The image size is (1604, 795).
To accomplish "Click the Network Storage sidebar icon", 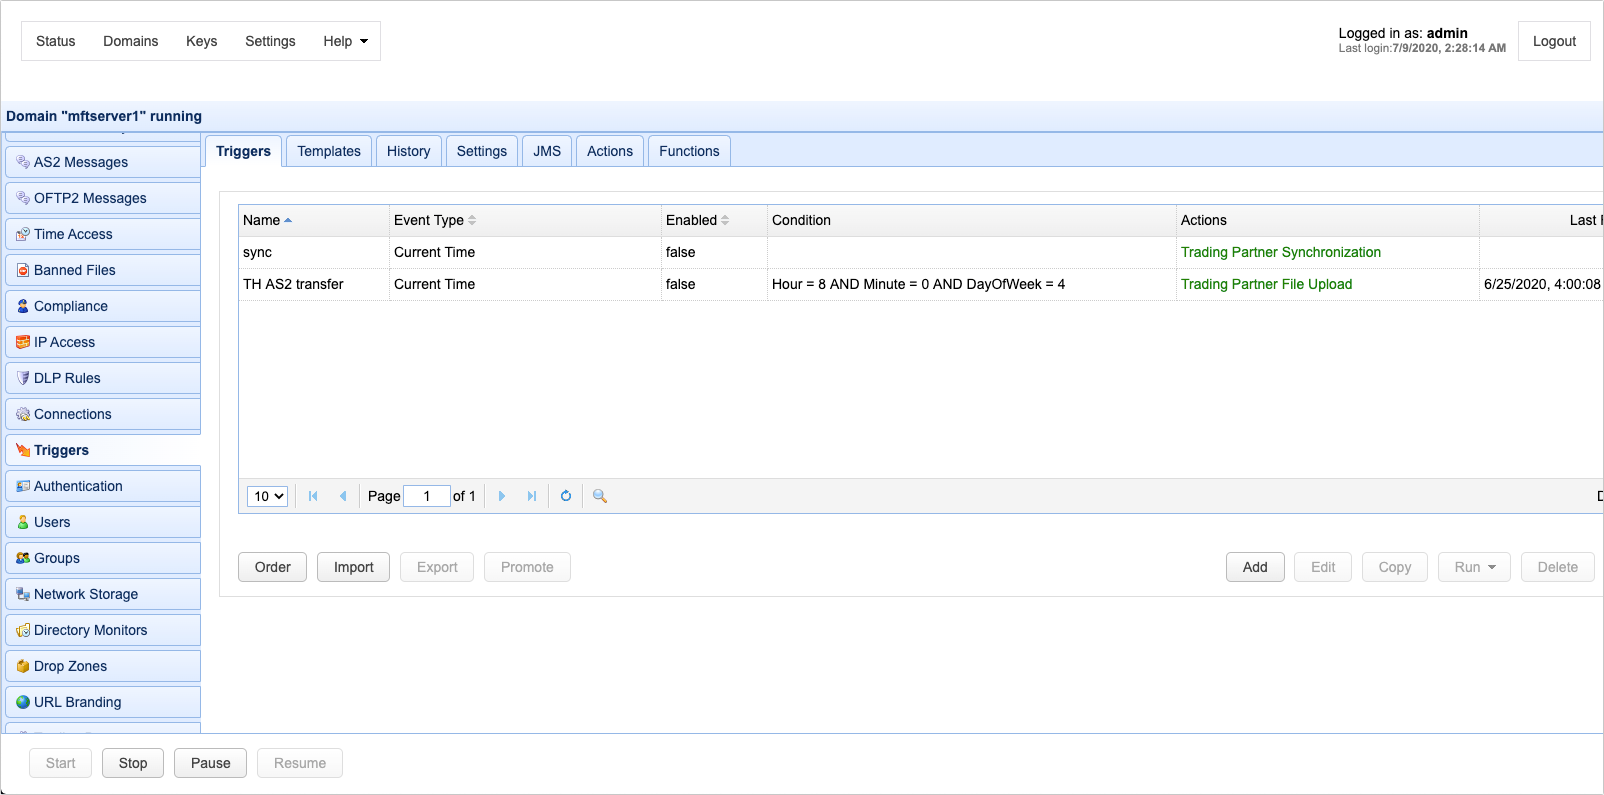I will 23,594.
